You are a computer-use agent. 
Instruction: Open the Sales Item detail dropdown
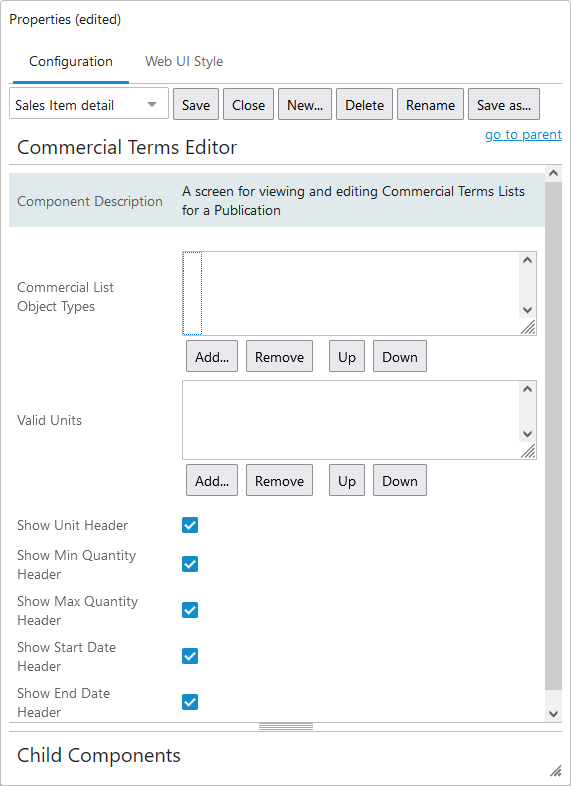(89, 104)
